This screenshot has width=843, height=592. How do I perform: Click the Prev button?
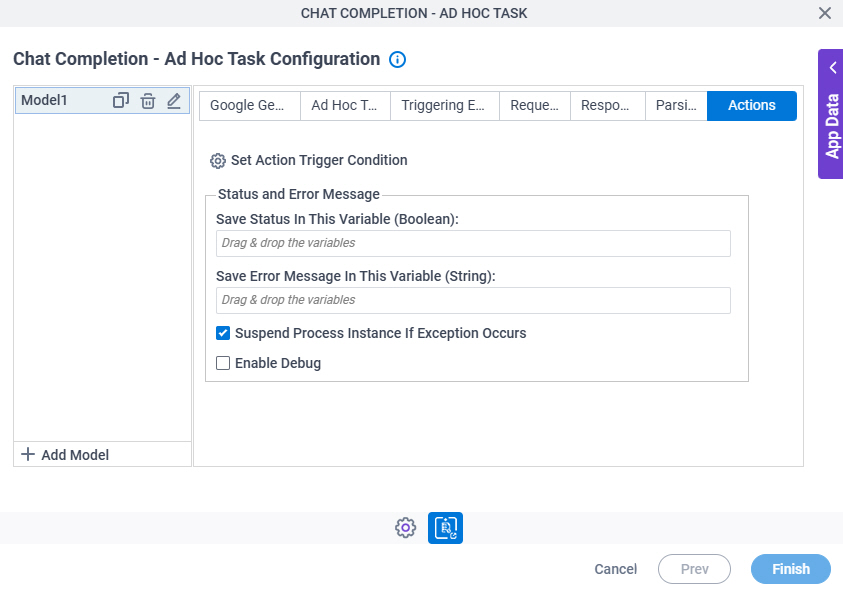coord(694,569)
